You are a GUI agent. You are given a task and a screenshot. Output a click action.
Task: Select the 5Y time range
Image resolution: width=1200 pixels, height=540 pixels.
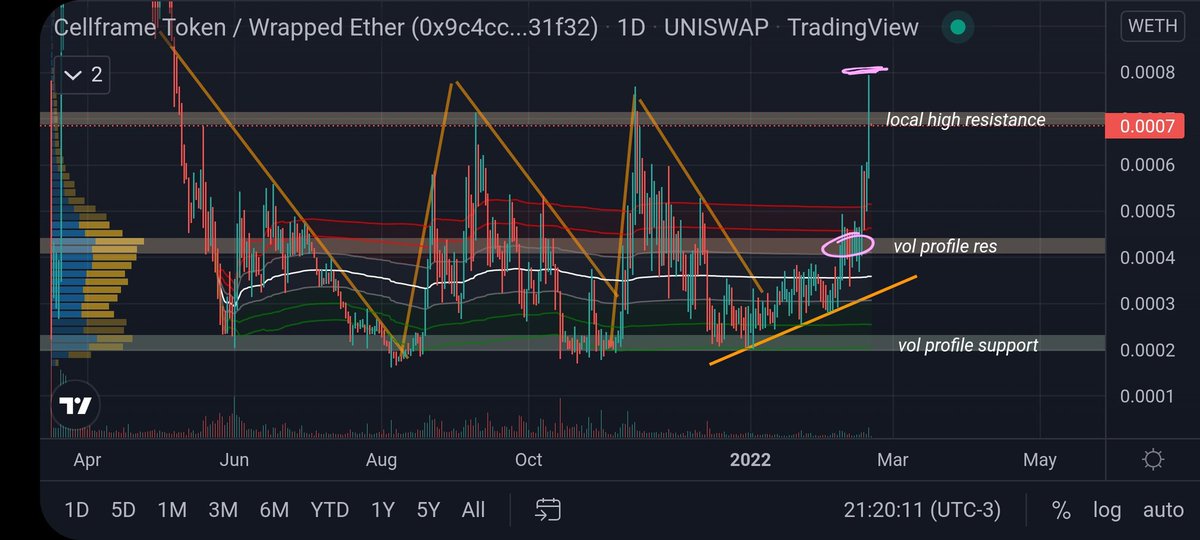coord(428,510)
